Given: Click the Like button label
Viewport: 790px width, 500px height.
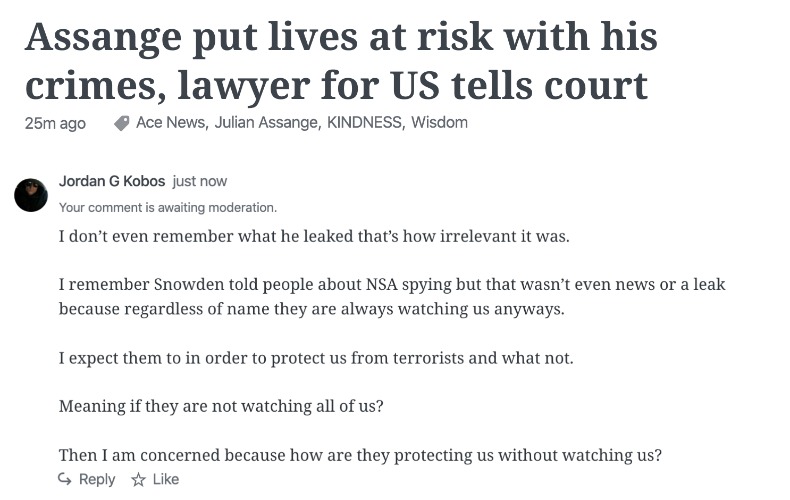Looking at the screenshot, I should pyautogui.click(x=166, y=479).
